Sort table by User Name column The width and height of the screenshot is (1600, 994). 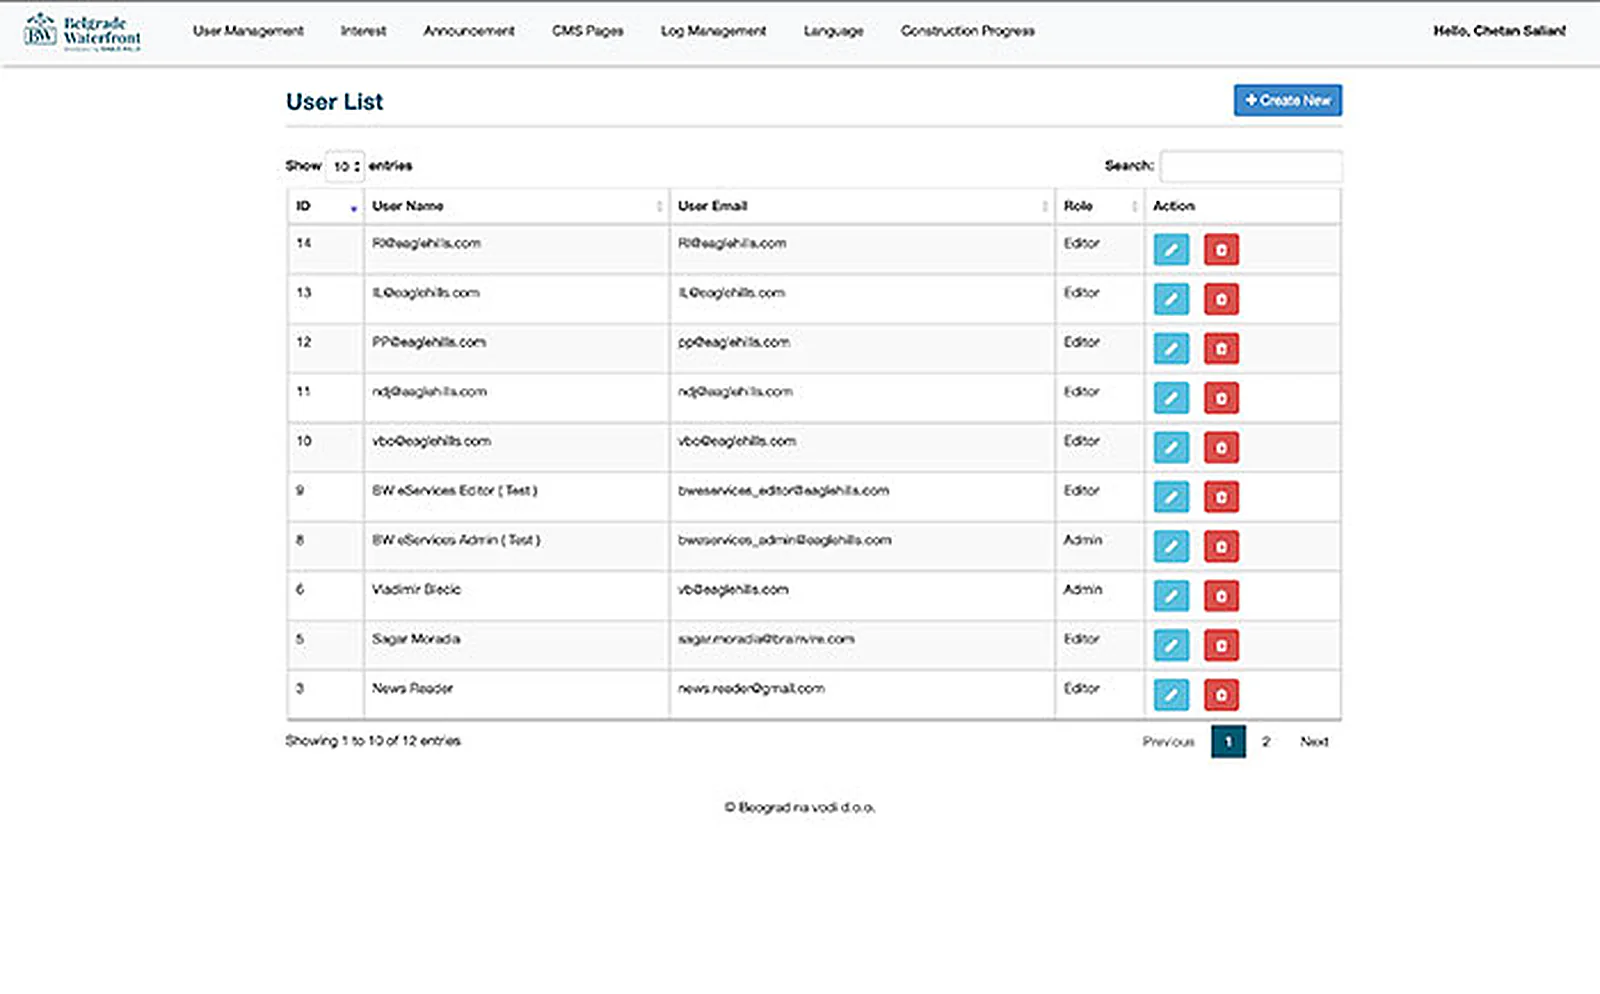coord(516,206)
